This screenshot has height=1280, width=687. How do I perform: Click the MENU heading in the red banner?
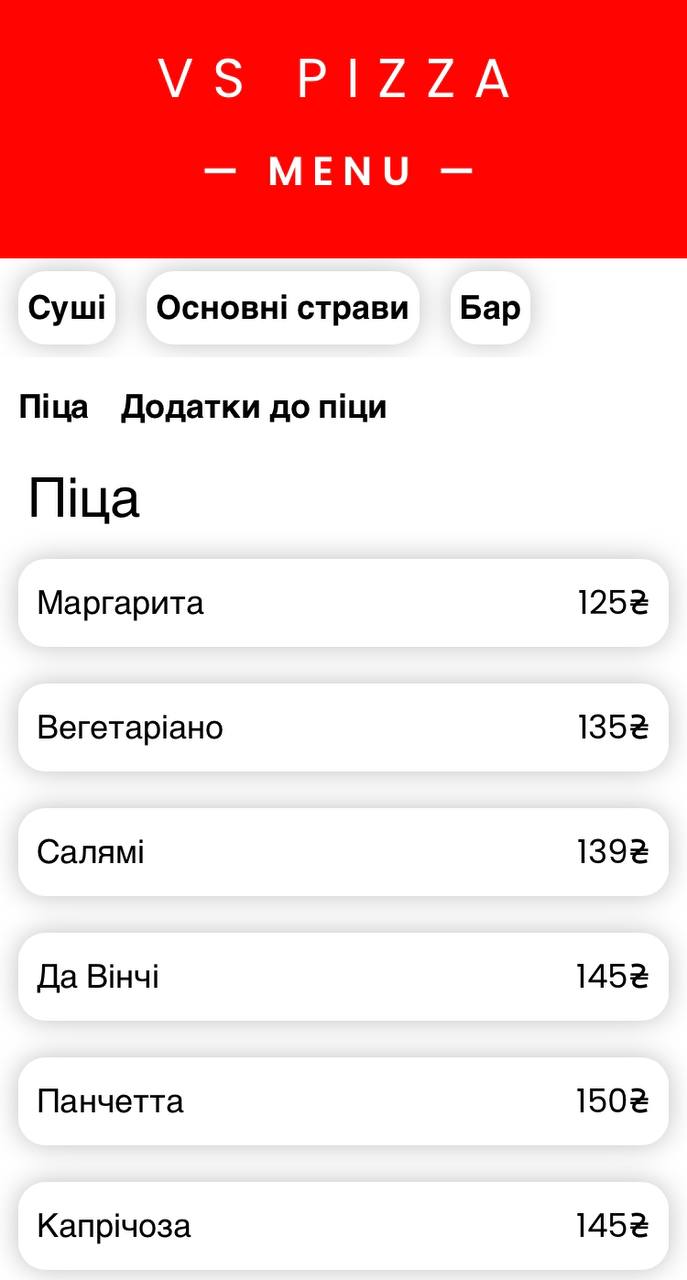(x=339, y=172)
